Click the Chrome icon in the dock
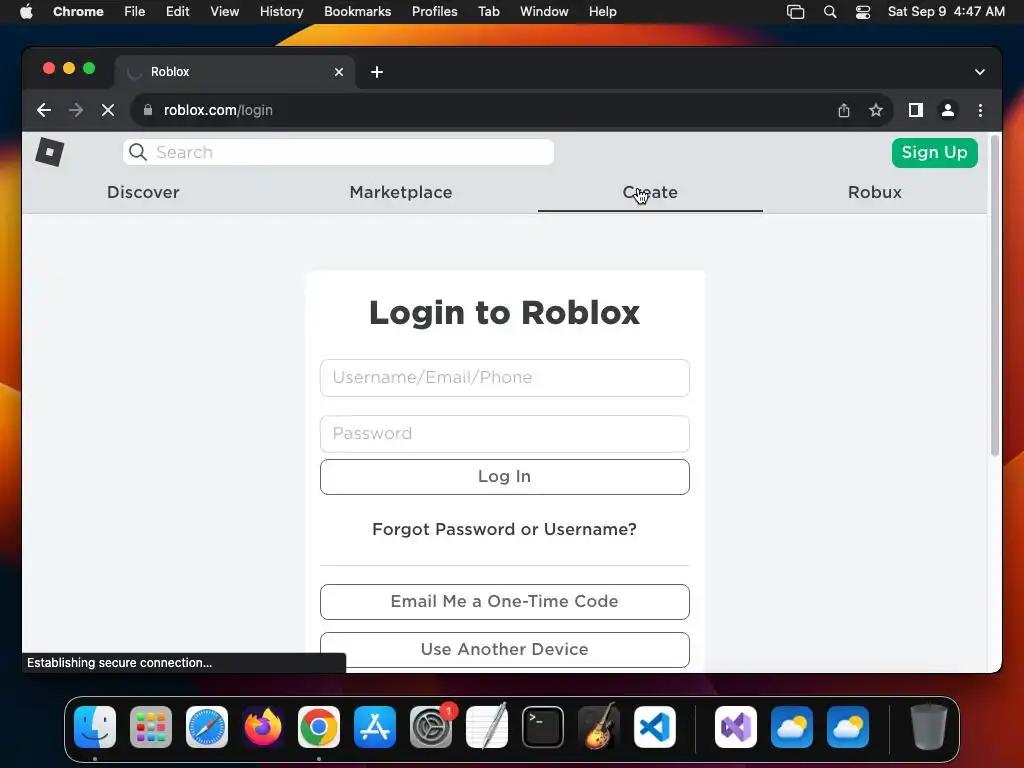The width and height of the screenshot is (1024, 768). click(319, 727)
